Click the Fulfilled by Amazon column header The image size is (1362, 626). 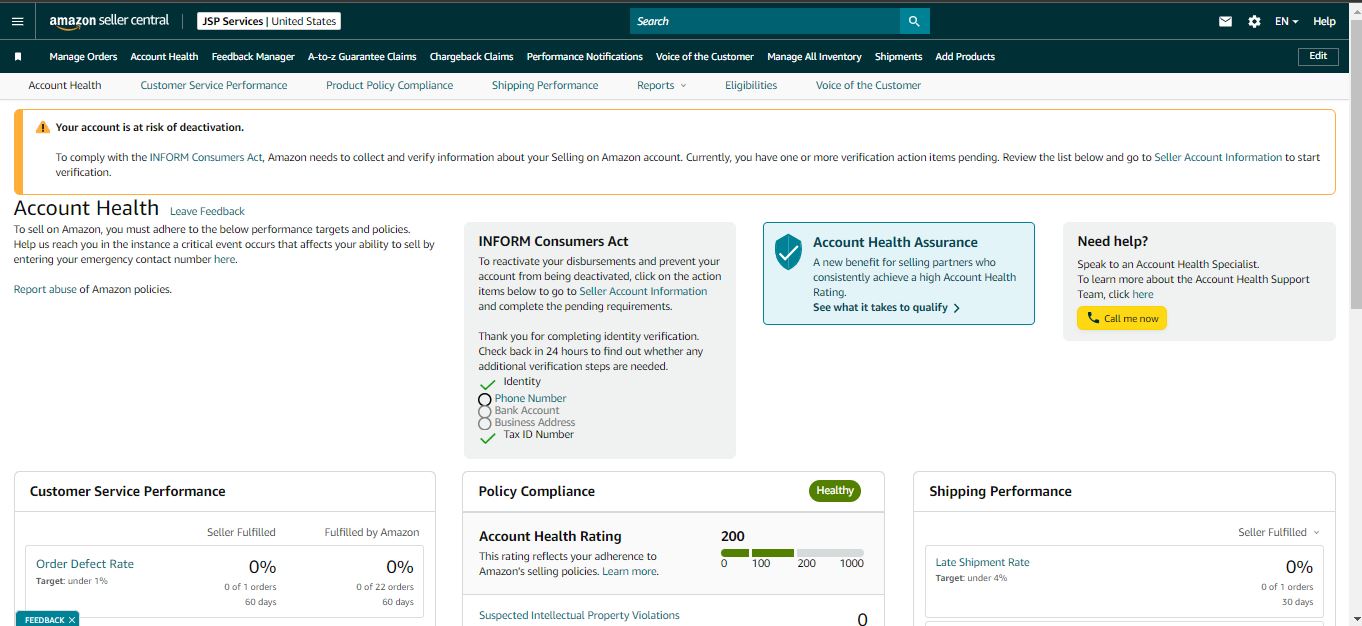point(372,532)
